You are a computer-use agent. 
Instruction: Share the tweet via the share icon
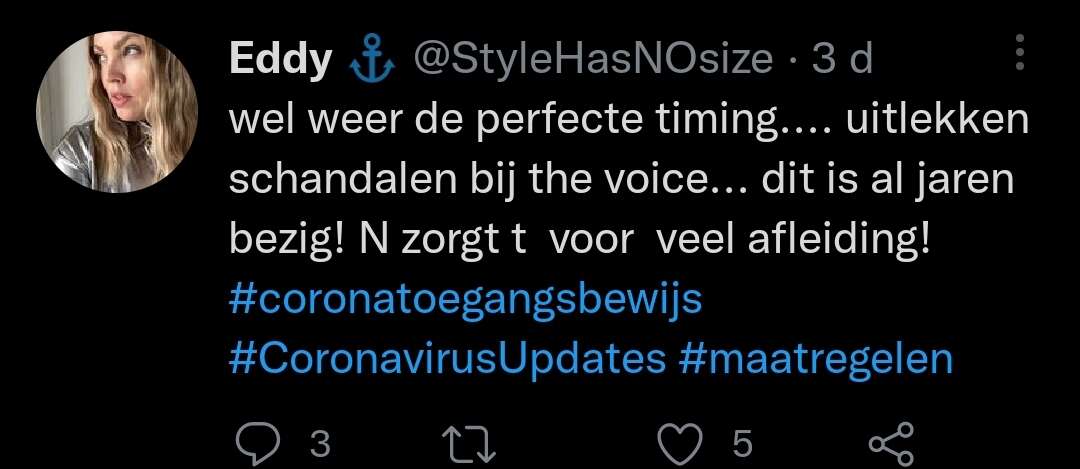coord(891,444)
